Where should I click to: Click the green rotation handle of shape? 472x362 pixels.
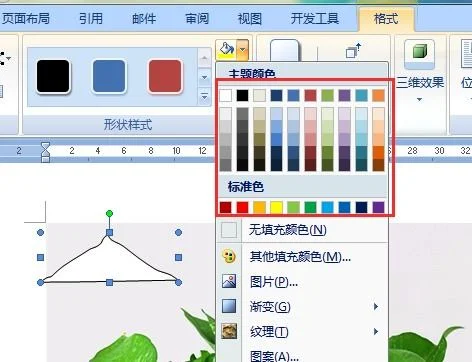click(109, 213)
